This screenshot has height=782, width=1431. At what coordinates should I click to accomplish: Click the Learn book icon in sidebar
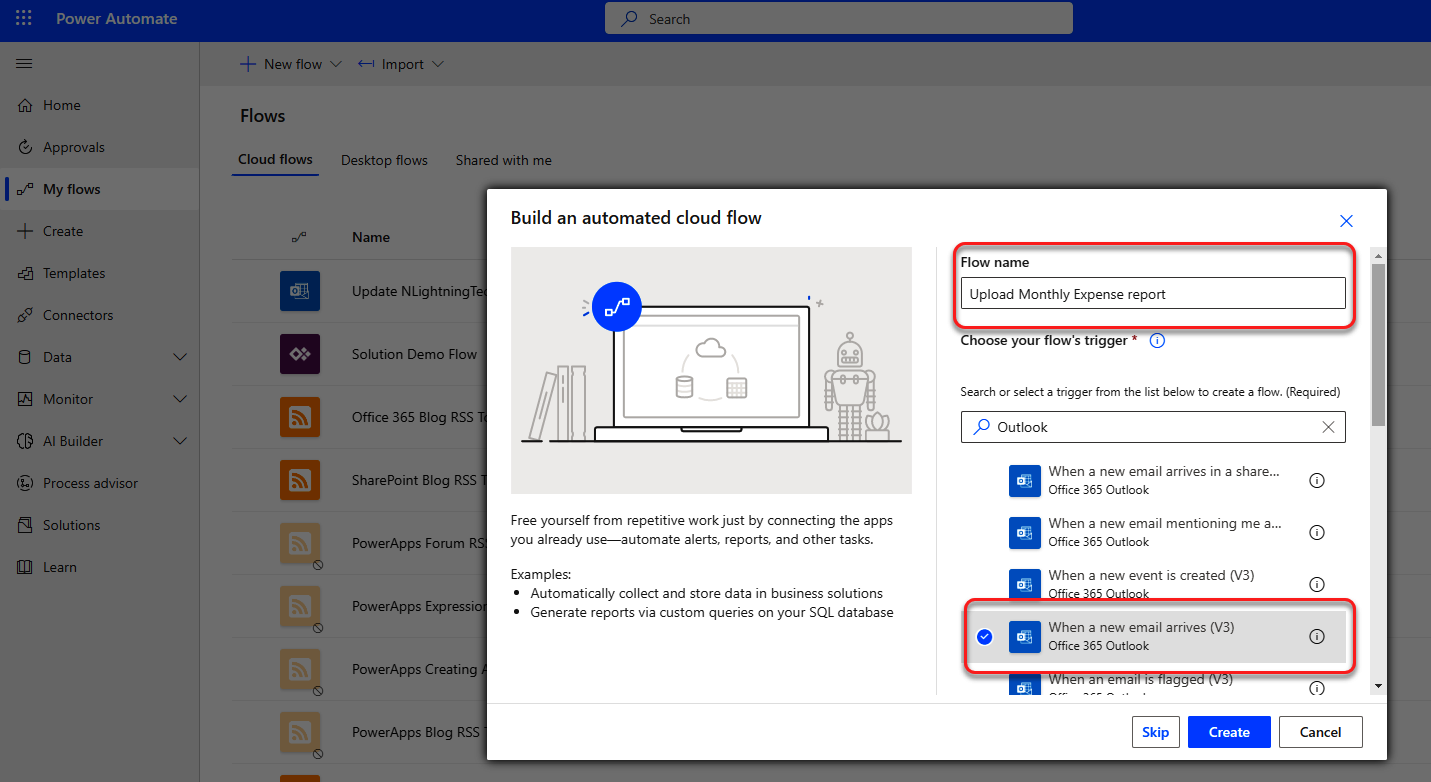pos(25,567)
